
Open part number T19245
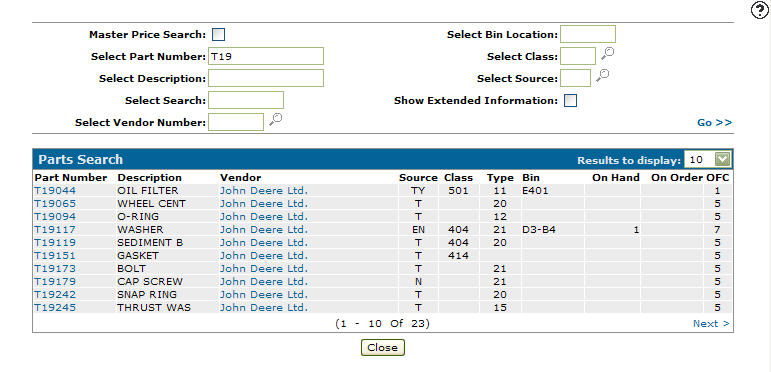[x=55, y=308]
